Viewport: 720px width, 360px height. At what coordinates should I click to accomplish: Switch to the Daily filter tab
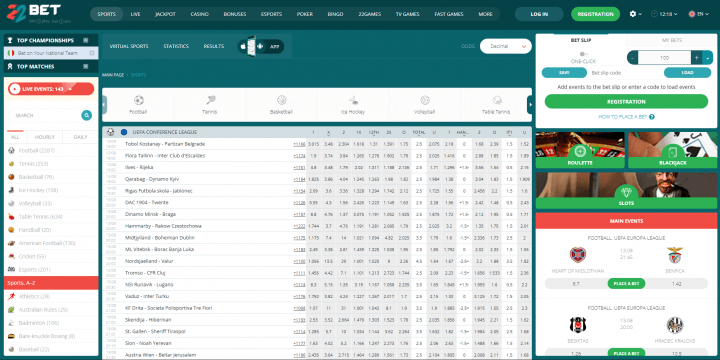click(80, 137)
